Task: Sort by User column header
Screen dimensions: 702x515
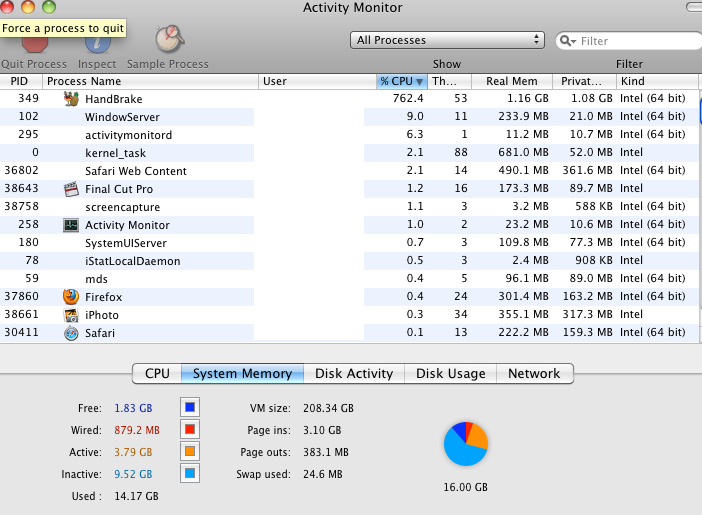Action: [x=317, y=81]
